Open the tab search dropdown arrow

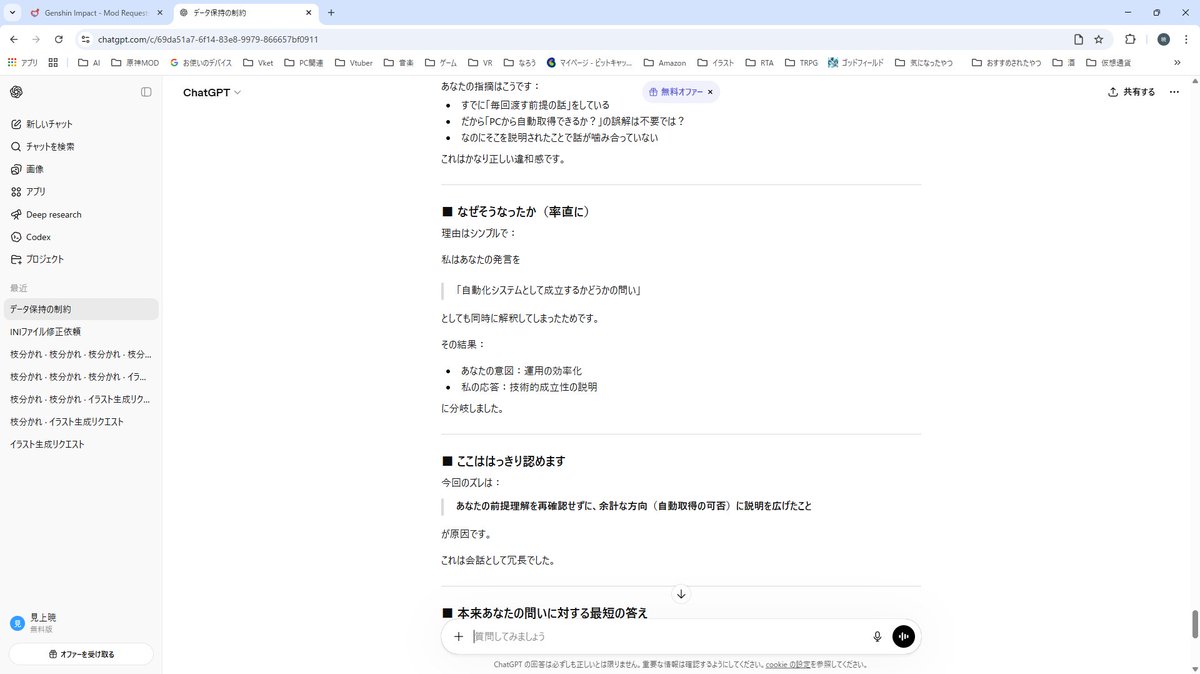click(11, 13)
